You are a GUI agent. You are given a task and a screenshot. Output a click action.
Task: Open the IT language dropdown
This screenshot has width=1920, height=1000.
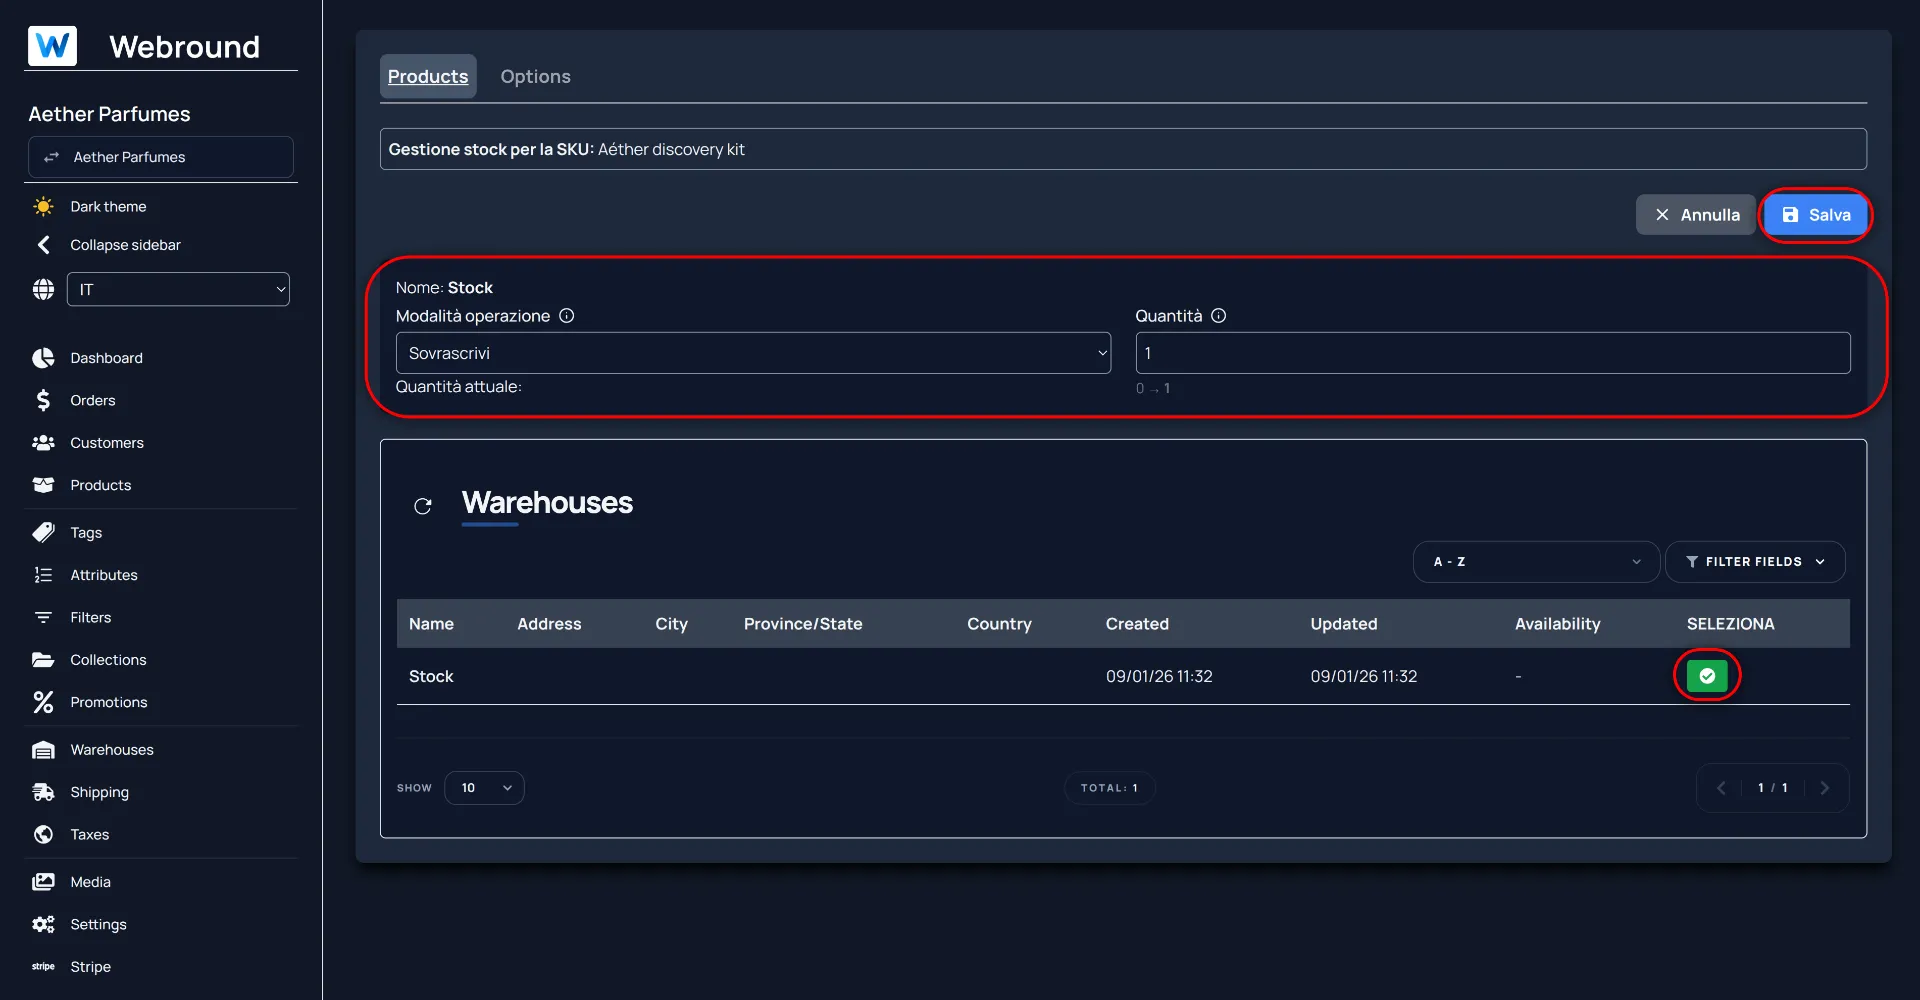[178, 290]
